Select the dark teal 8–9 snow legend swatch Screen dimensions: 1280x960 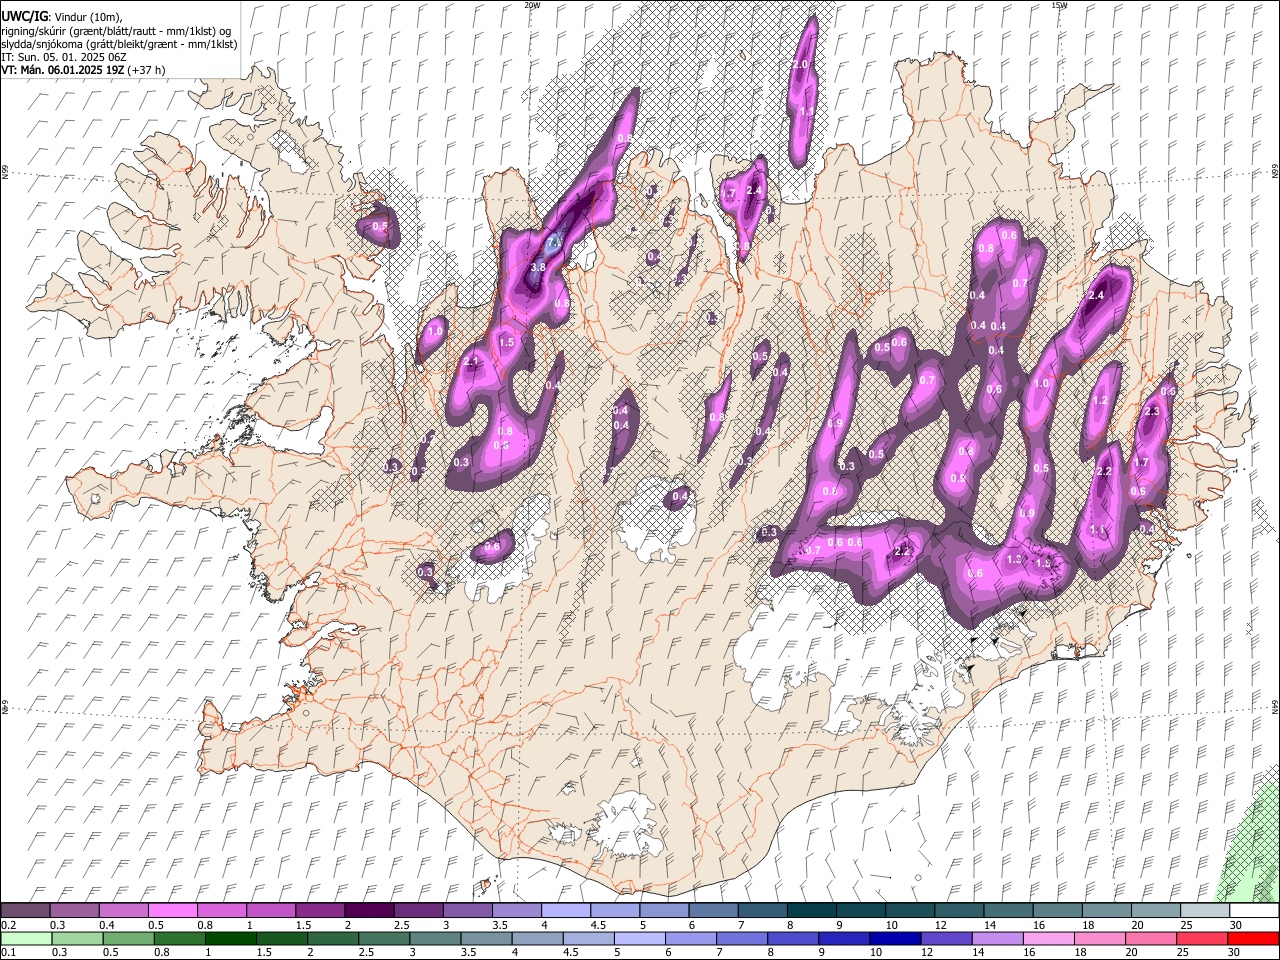click(x=811, y=910)
